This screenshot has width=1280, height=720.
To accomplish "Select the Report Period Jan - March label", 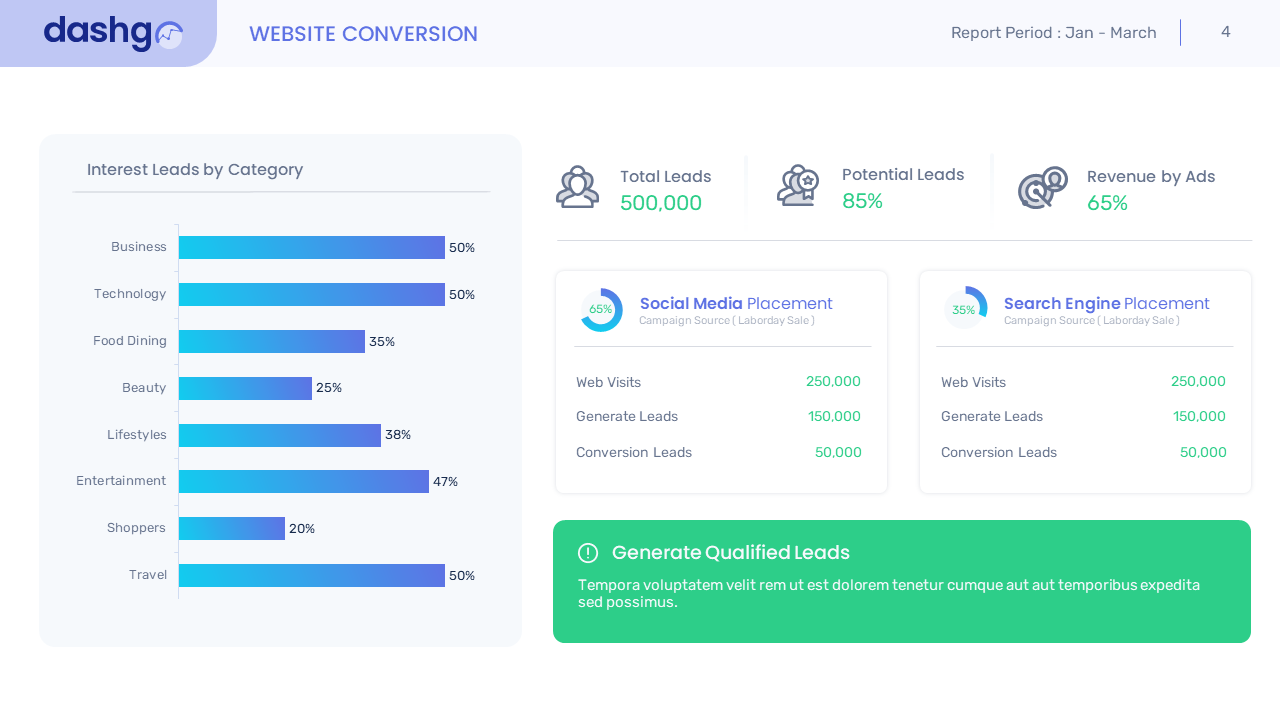I will point(1053,32).
